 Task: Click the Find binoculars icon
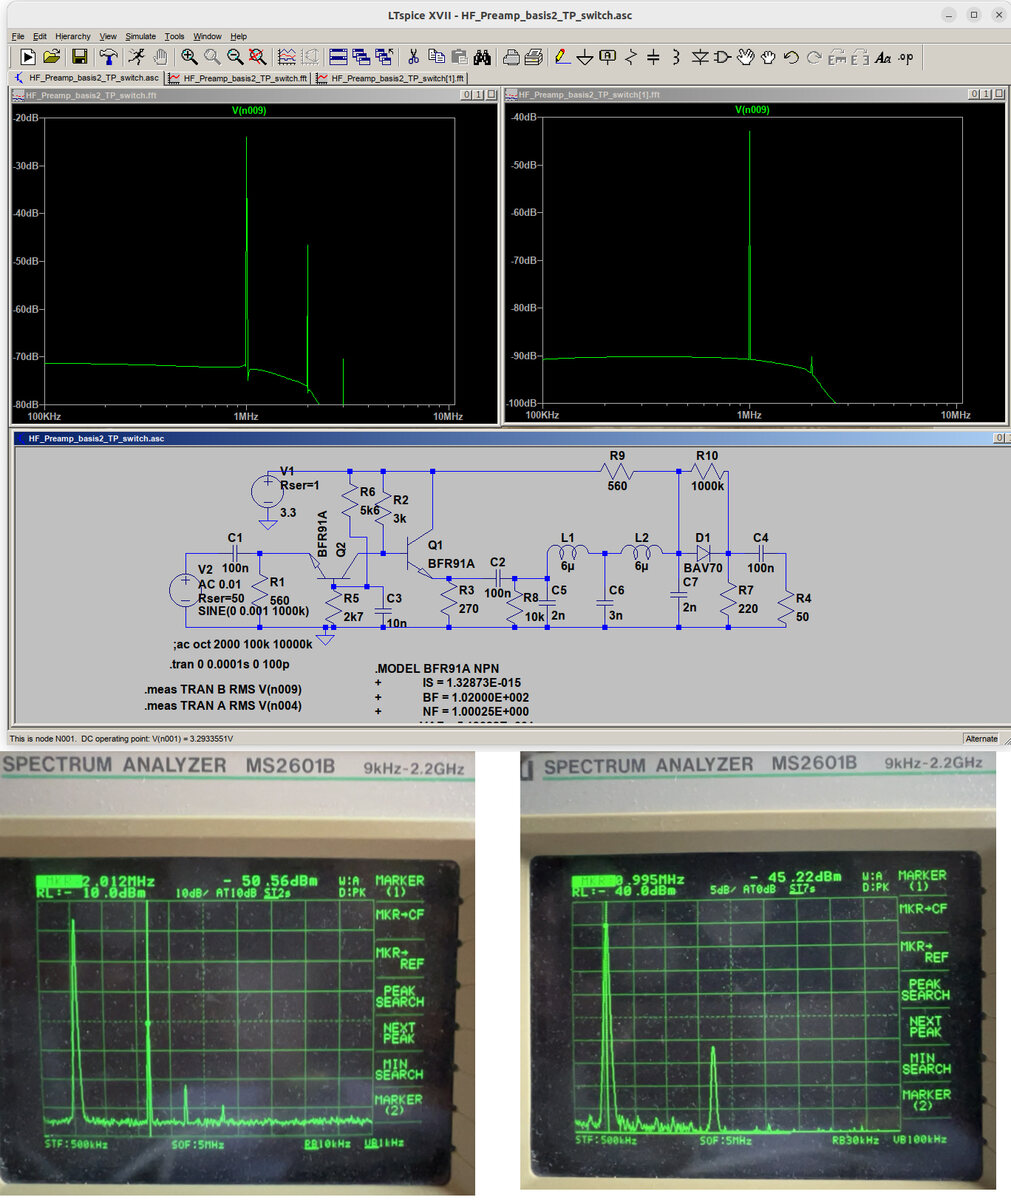pyautogui.click(x=482, y=58)
